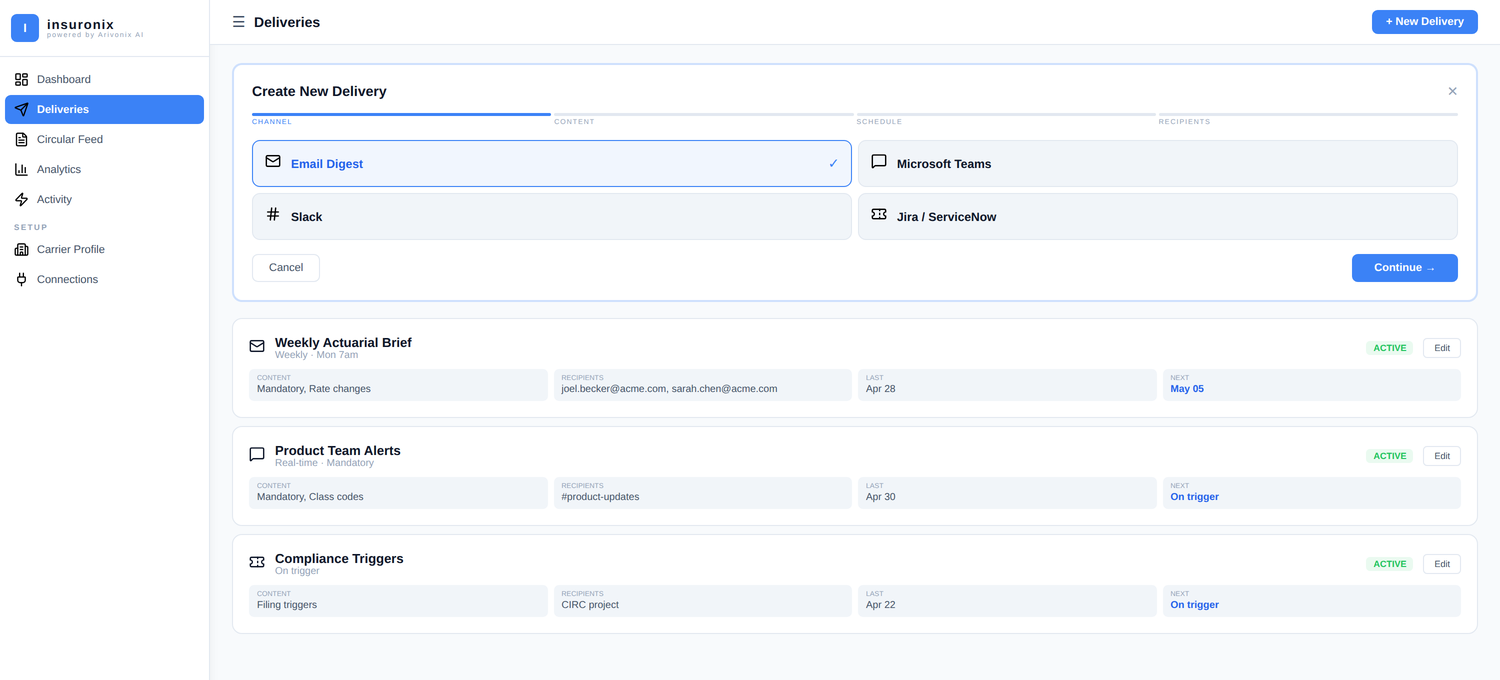1500x680 pixels.
Task: Select the Microsoft Teams channel option
Action: point(1158,163)
